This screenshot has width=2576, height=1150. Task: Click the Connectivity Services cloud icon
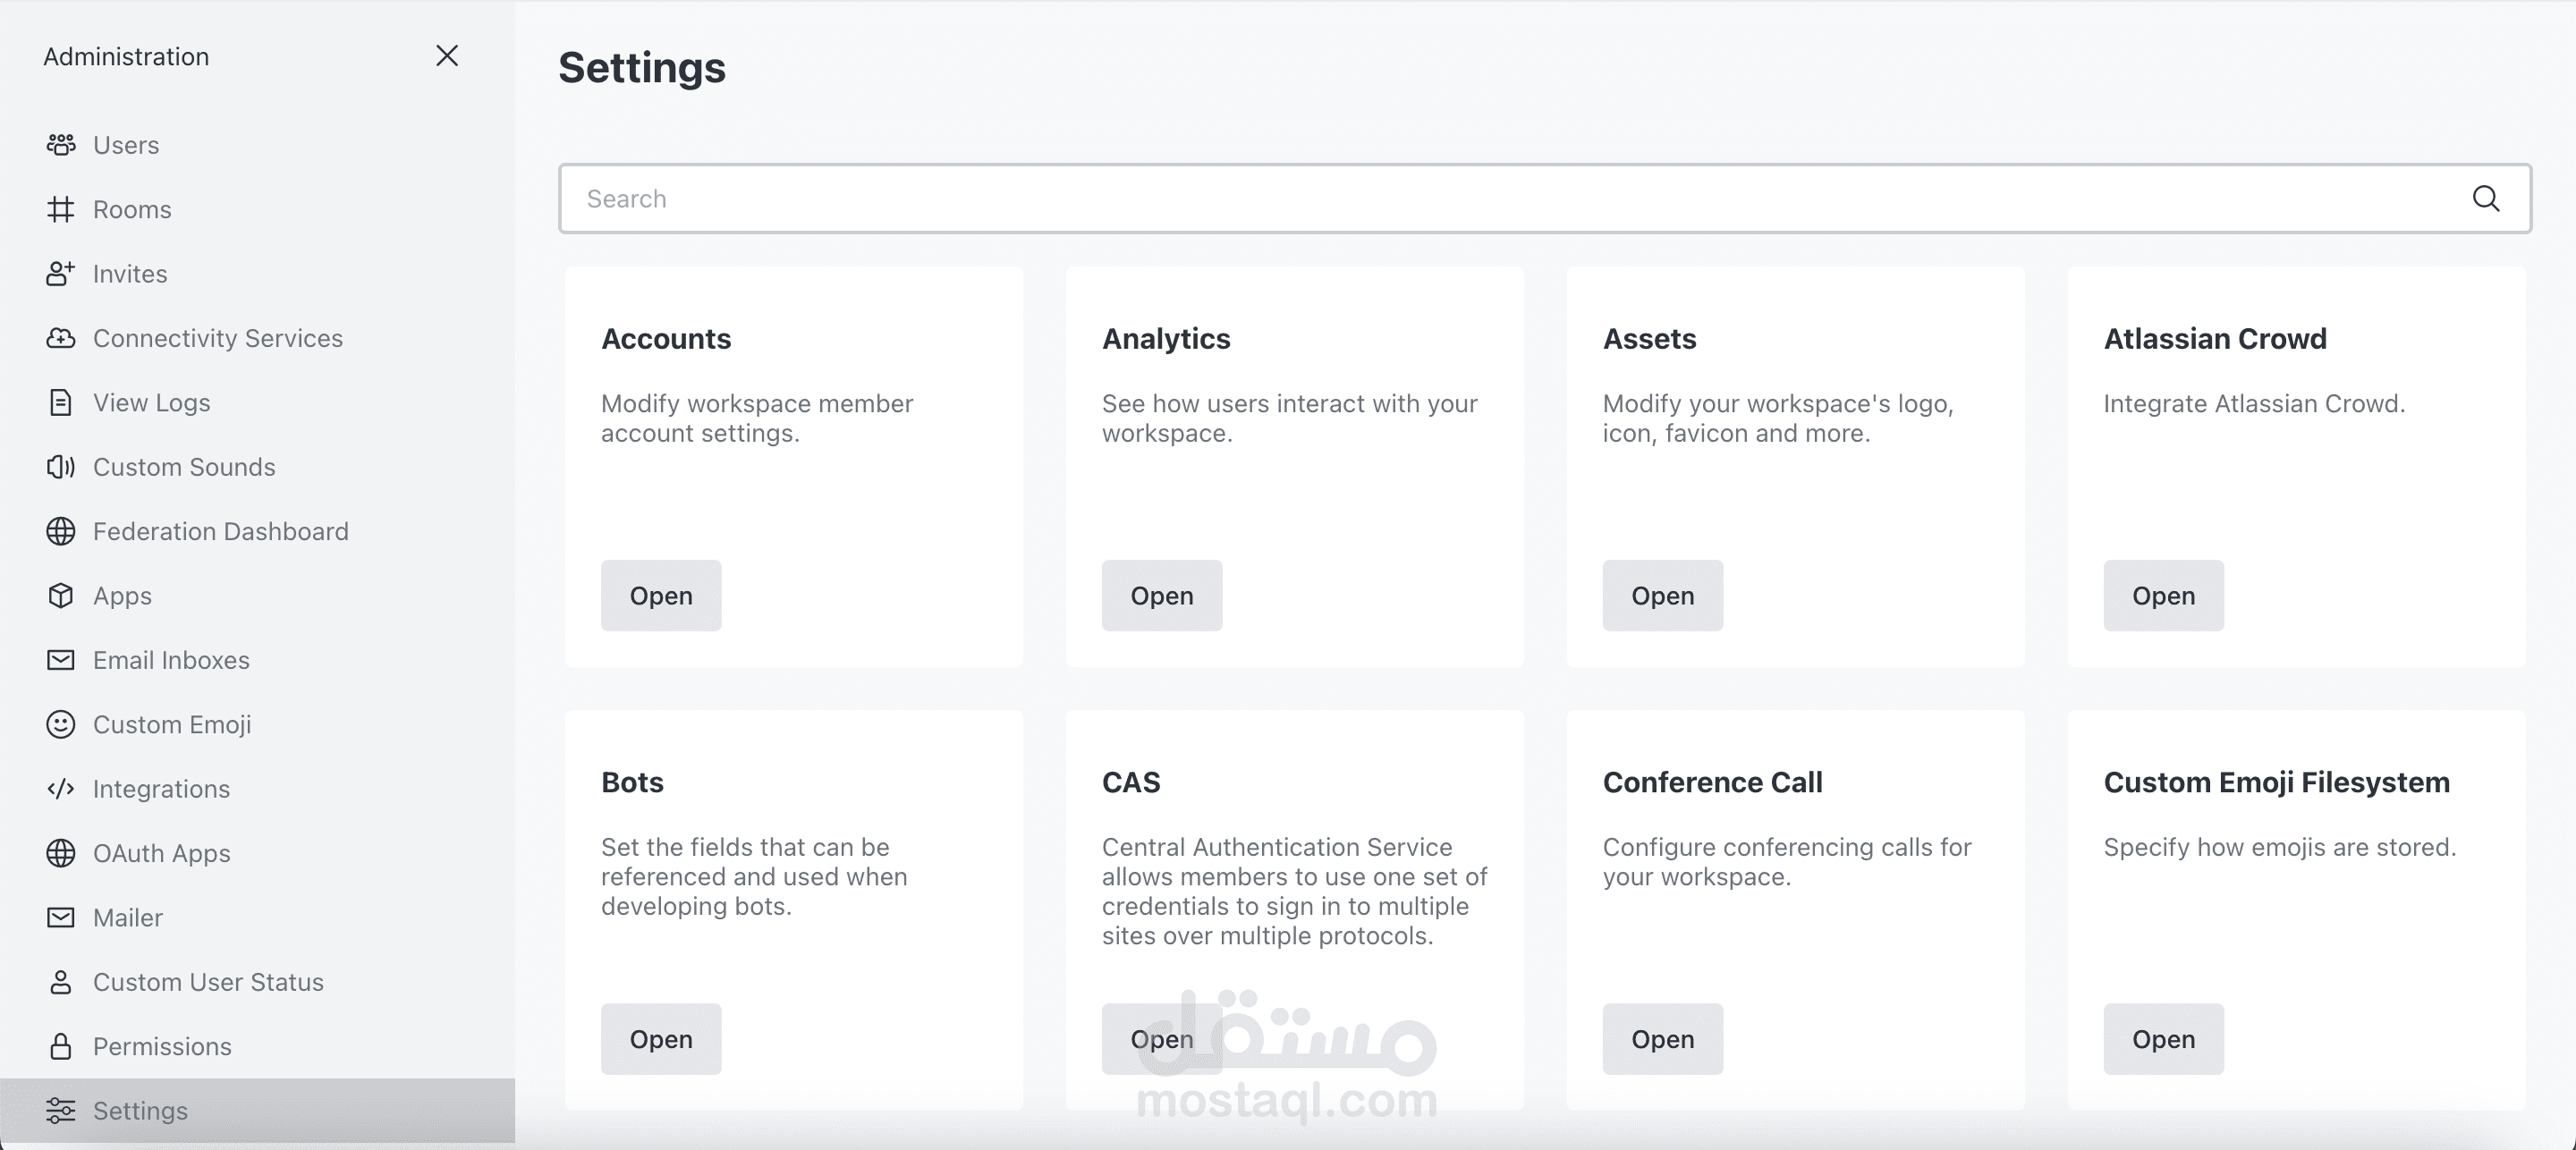tap(61, 338)
